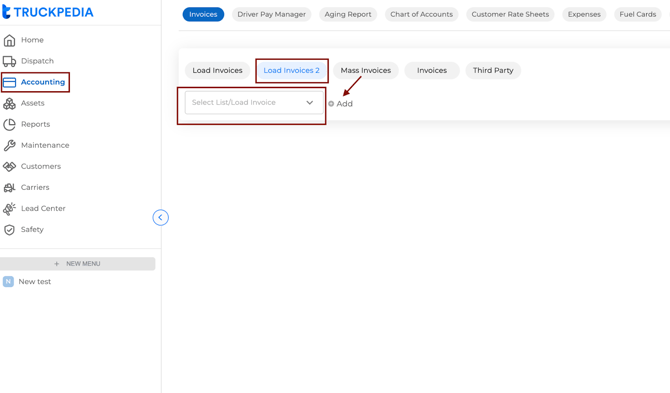Open the Driver Pay Manager section
Image resolution: width=670 pixels, height=393 pixels.
tap(271, 14)
